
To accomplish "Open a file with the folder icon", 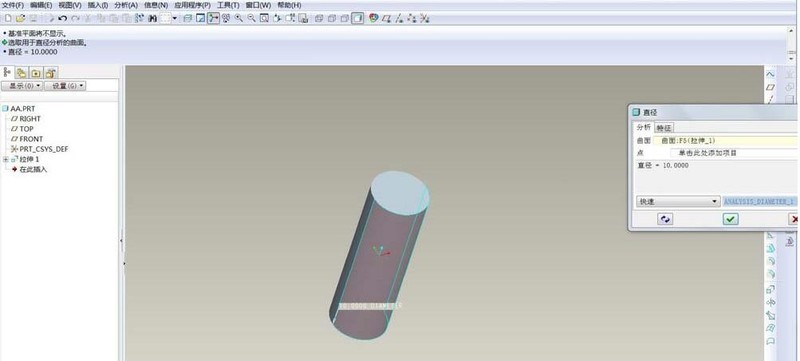I will click(20, 18).
